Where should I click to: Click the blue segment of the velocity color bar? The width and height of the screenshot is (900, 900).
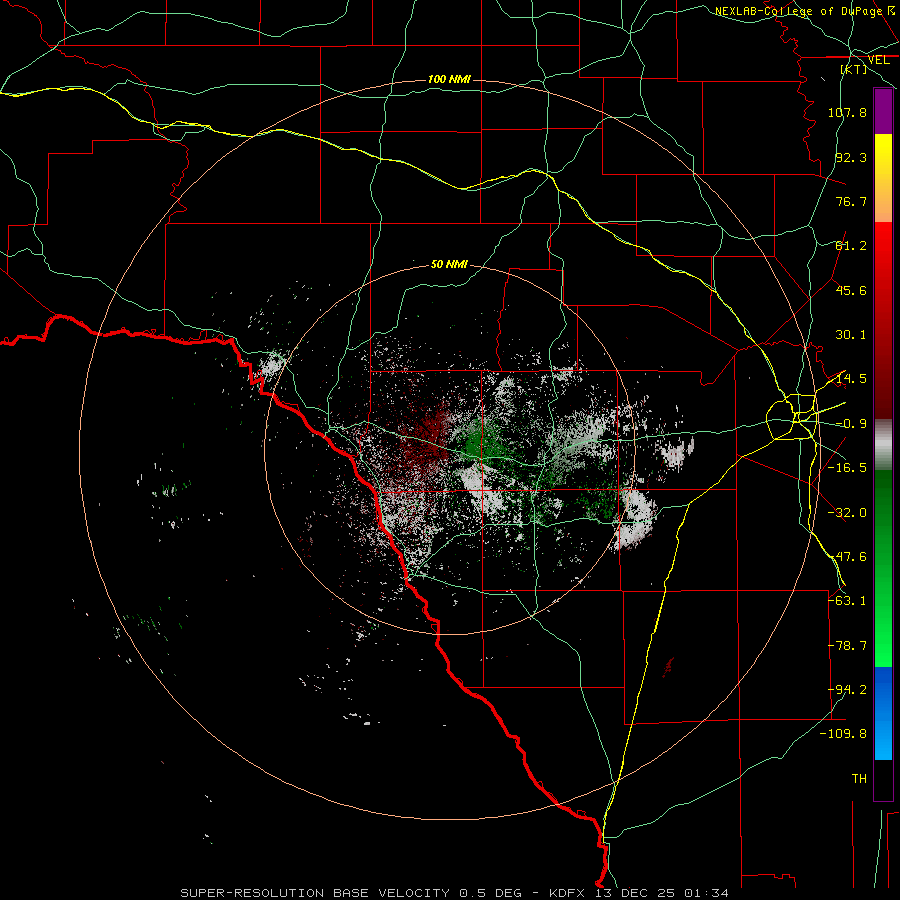coord(883,713)
